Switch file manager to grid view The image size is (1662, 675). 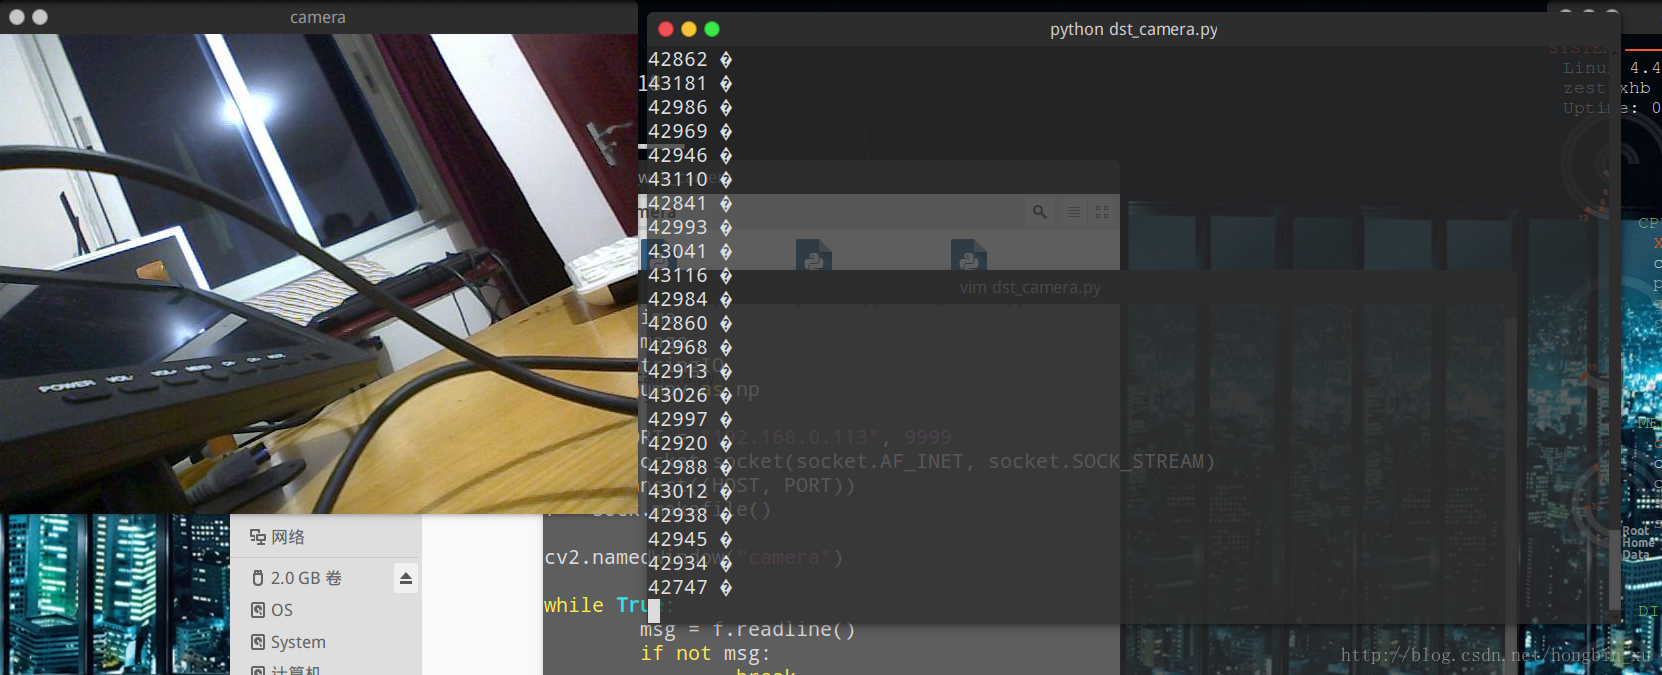coord(1102,212)
